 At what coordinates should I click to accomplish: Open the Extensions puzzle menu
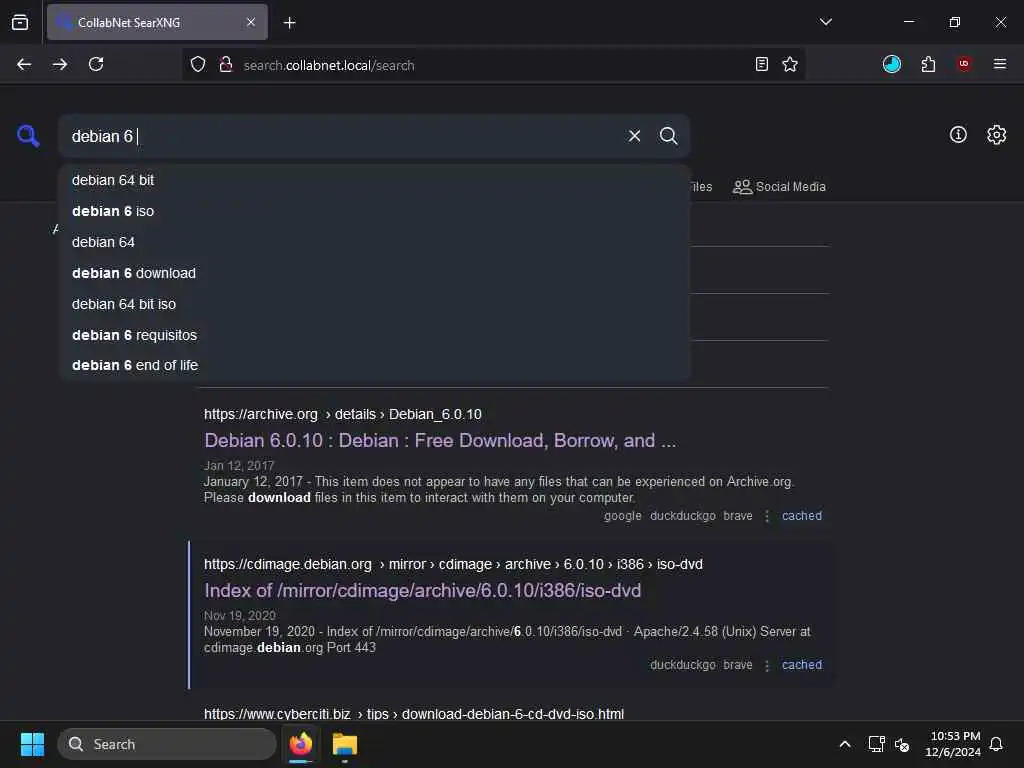pos(928,64)
